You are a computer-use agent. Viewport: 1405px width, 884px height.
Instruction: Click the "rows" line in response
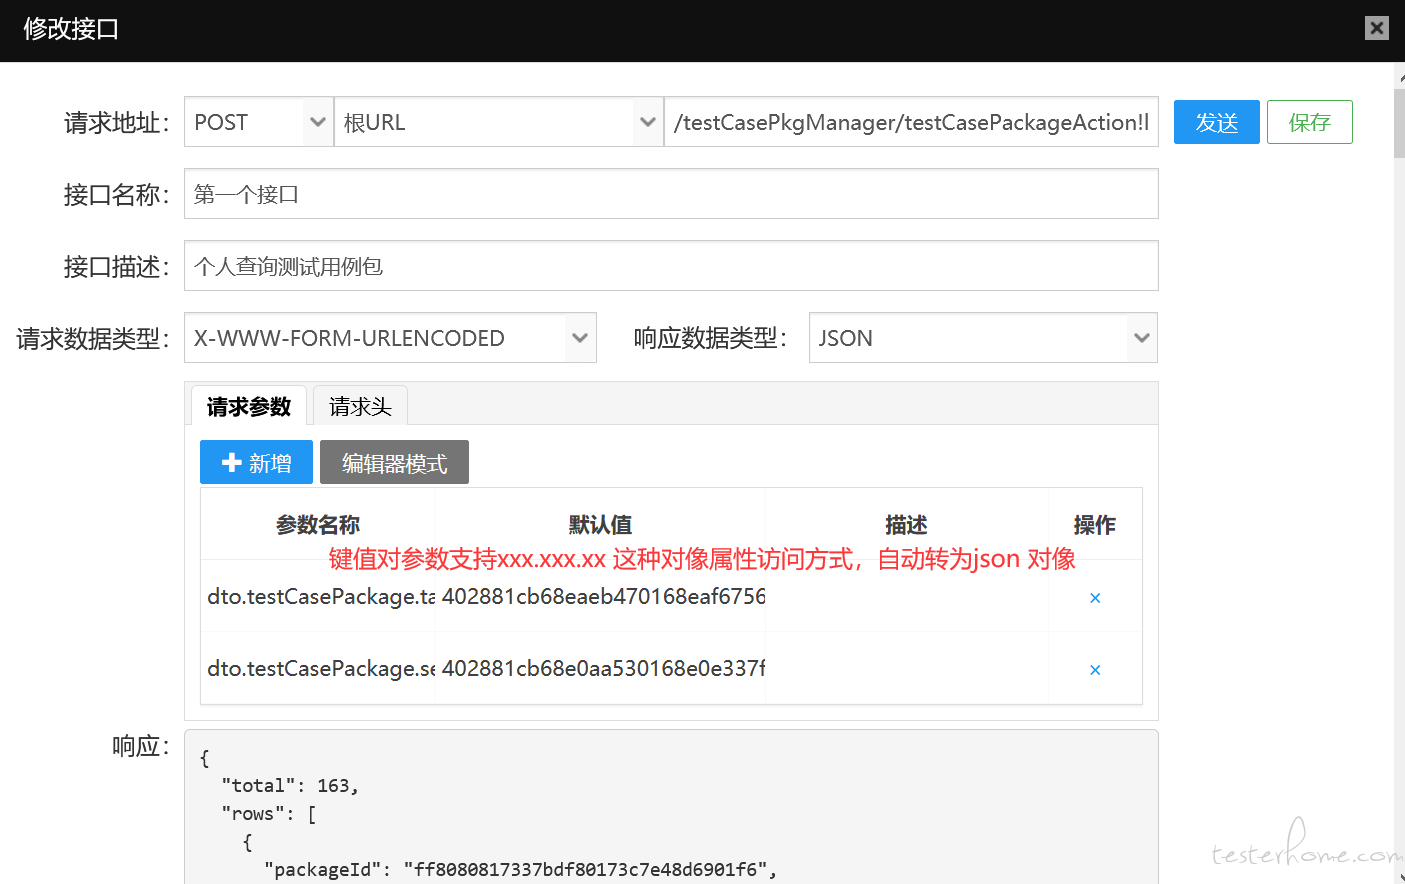click(x=268, y=814)
